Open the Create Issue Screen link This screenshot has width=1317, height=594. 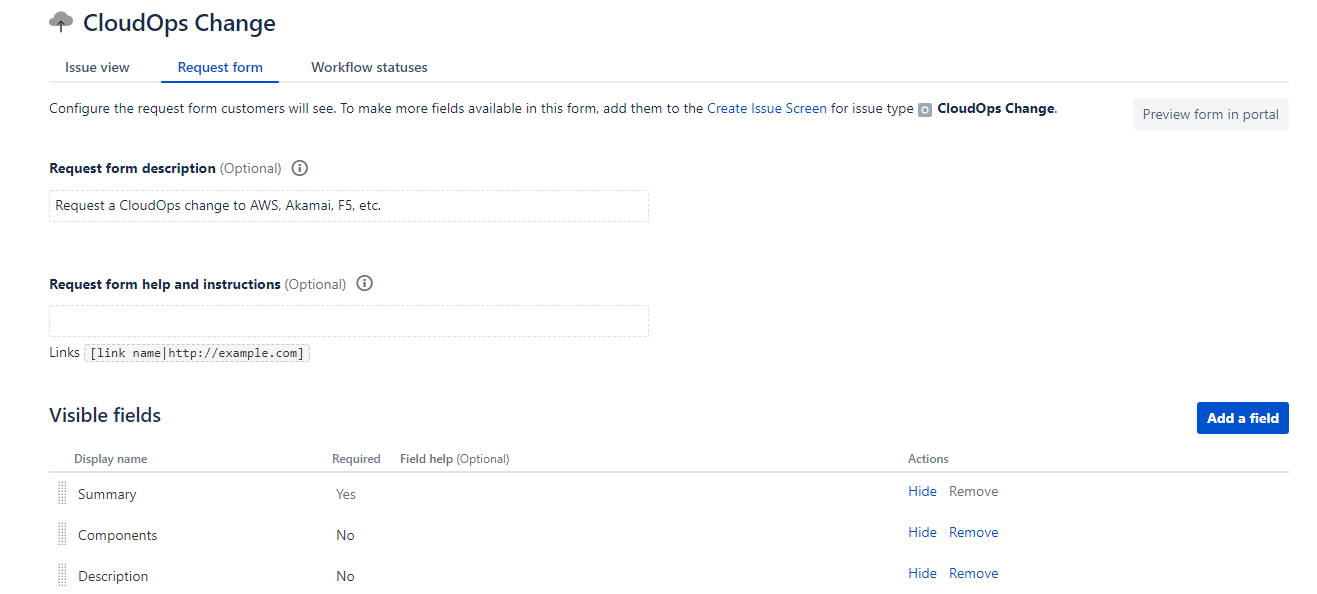coord(766,108)
